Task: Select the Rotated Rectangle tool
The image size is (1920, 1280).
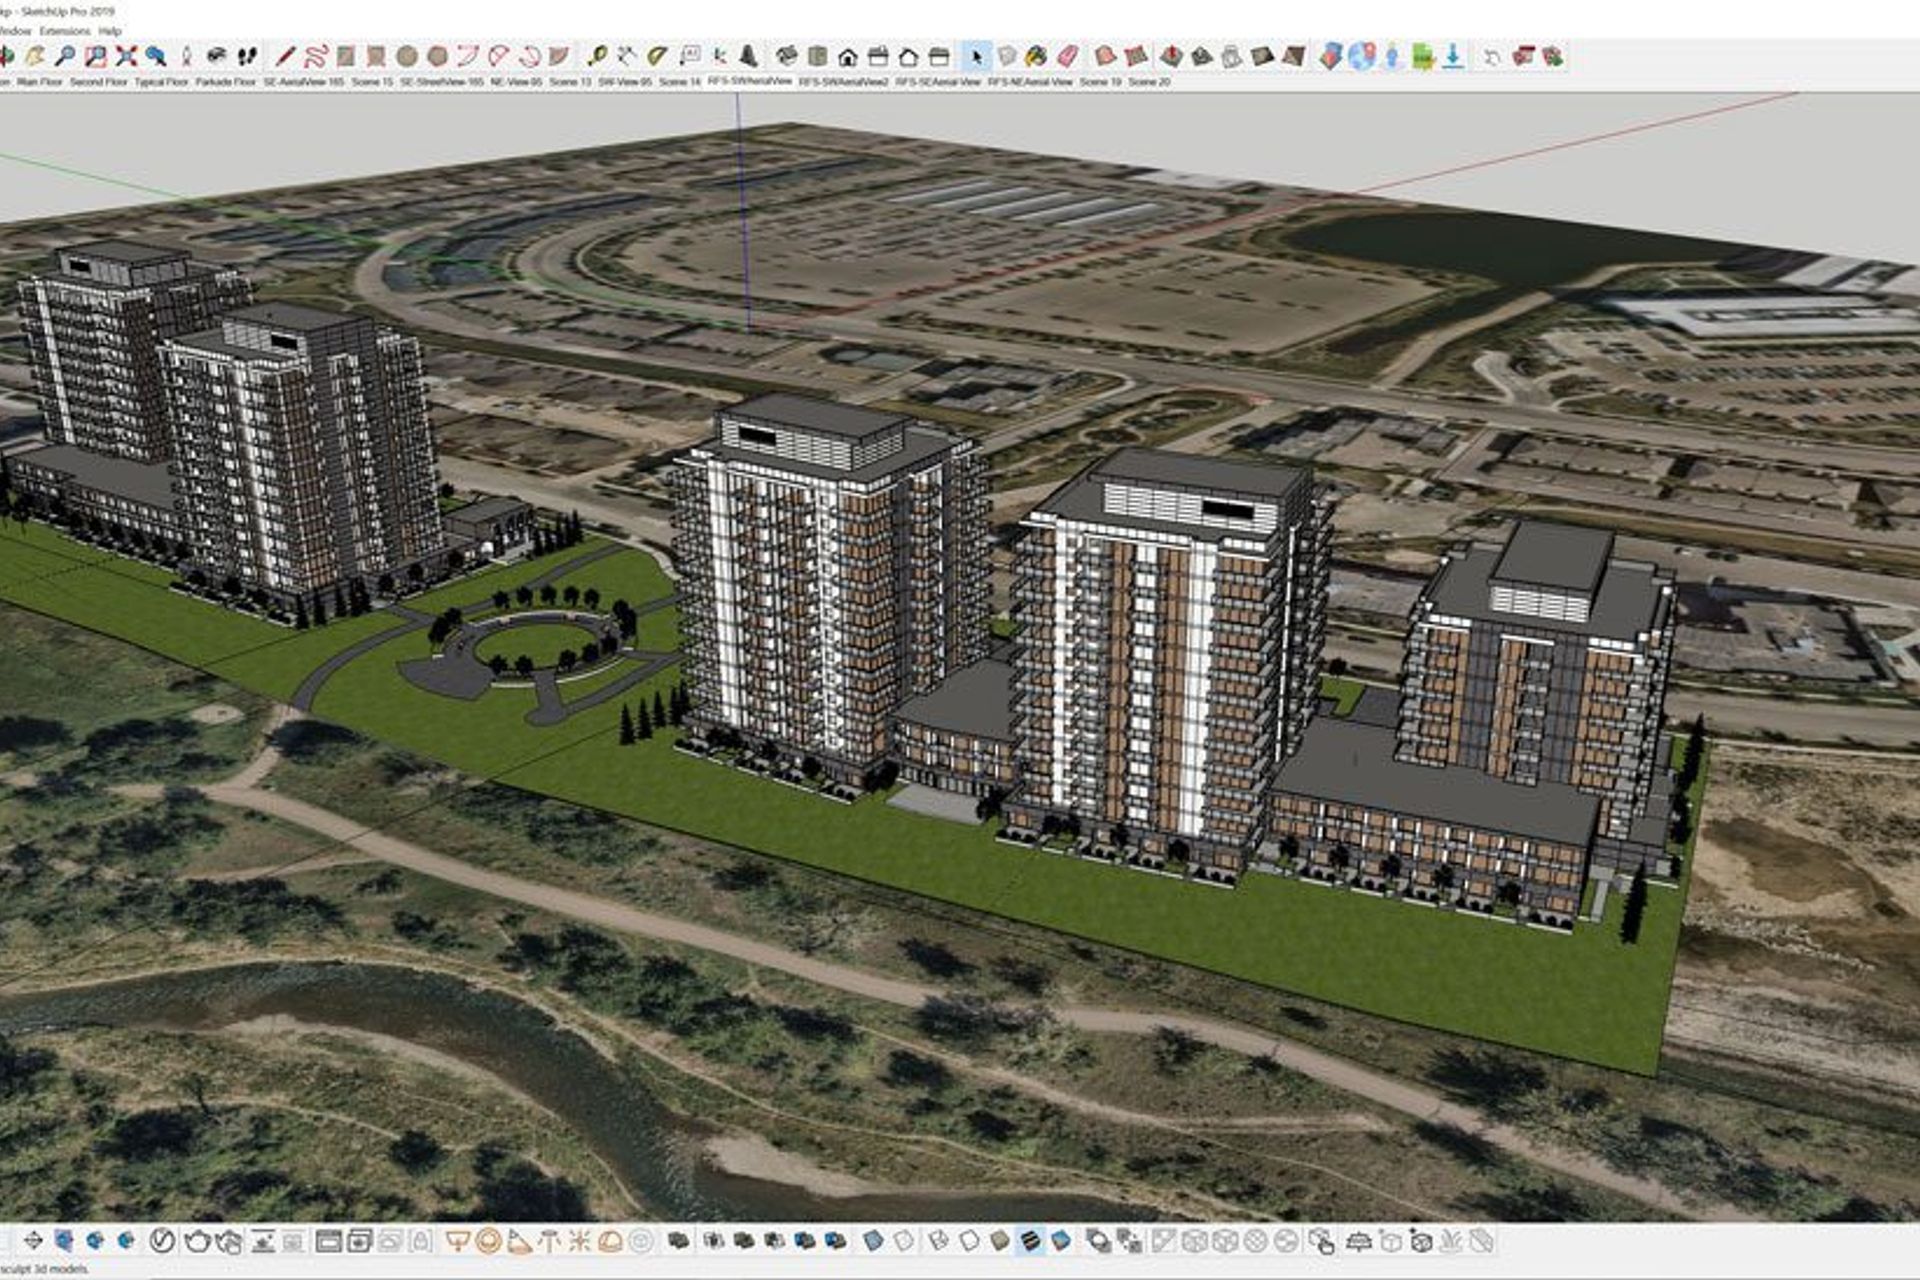Action: pos(378,55)
